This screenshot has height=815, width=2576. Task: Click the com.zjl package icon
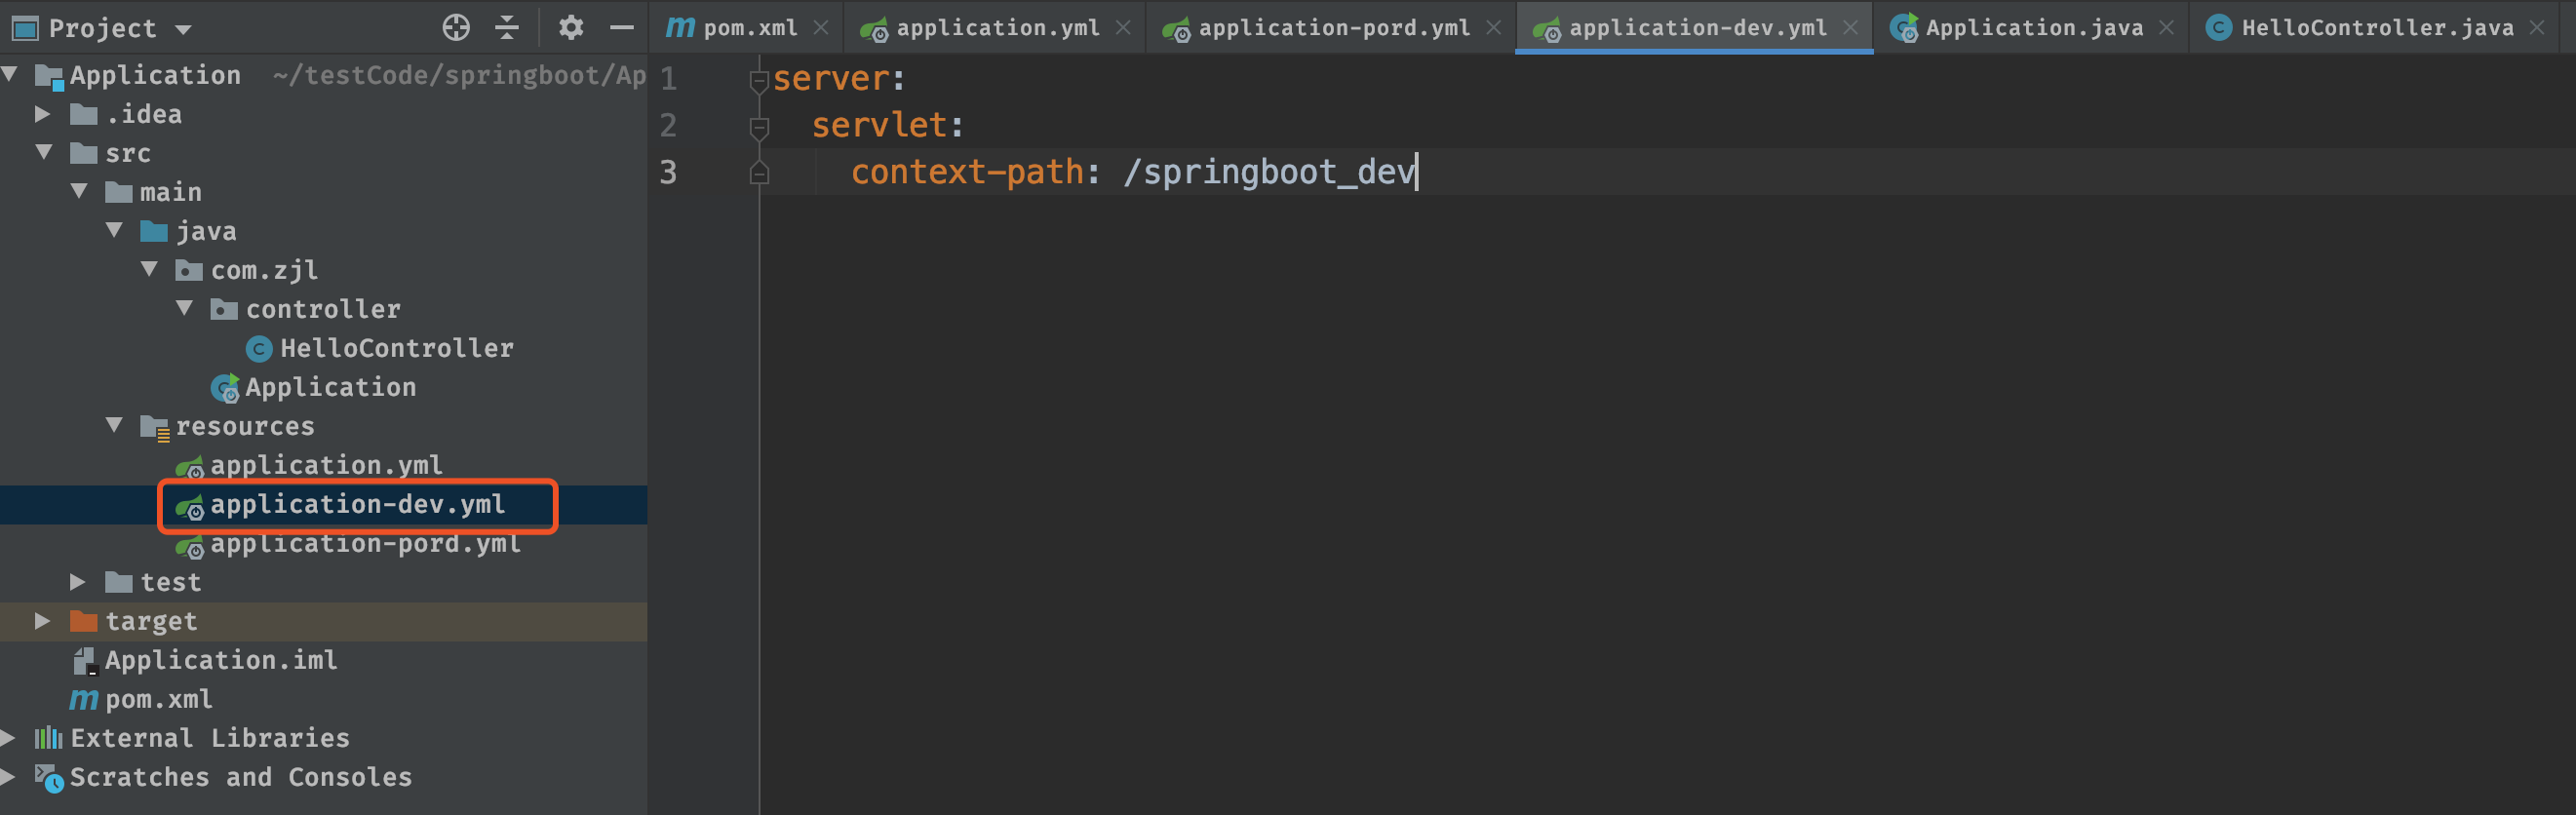[189, 270]
